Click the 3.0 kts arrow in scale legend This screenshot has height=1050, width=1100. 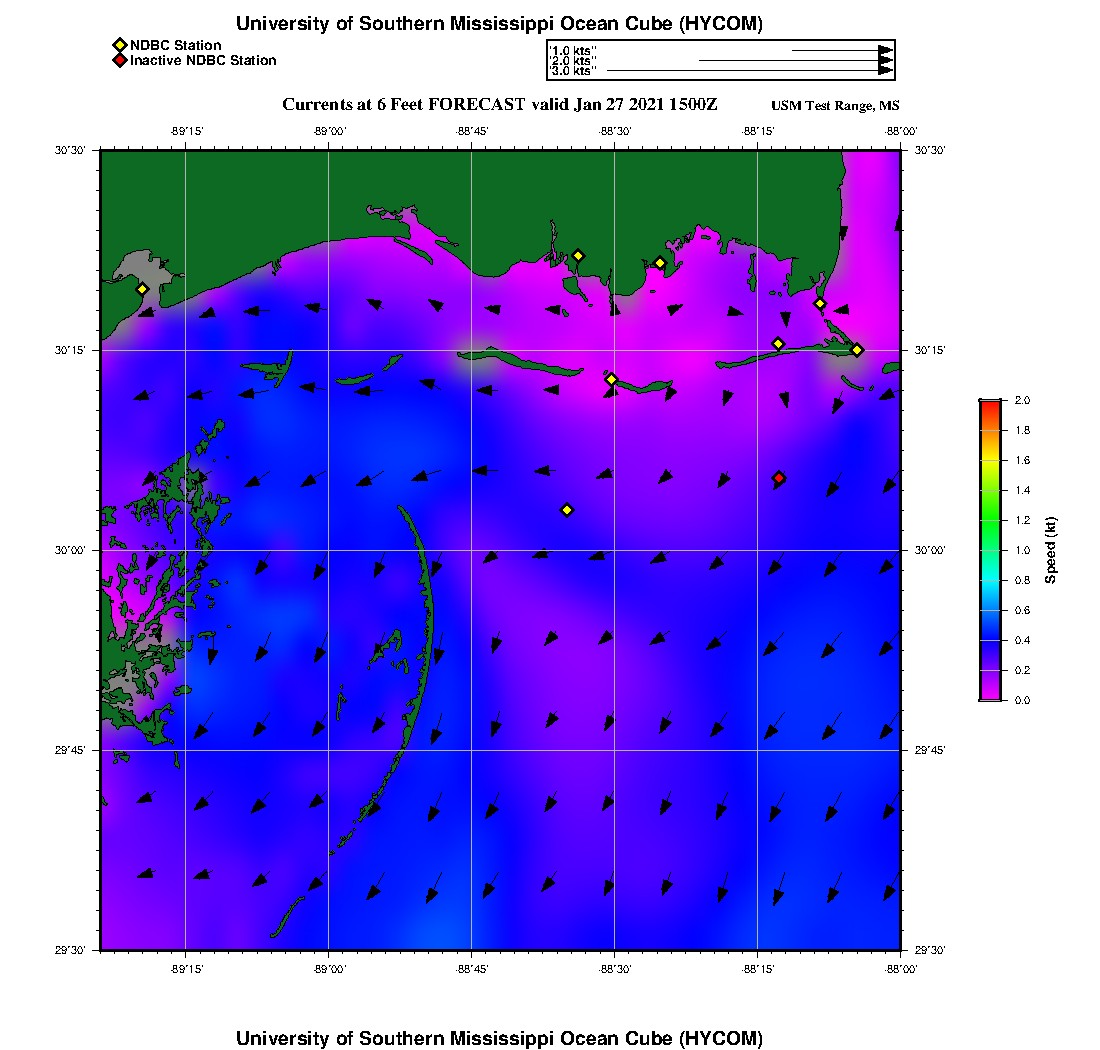pyautogui.click(x=750, y=71)
